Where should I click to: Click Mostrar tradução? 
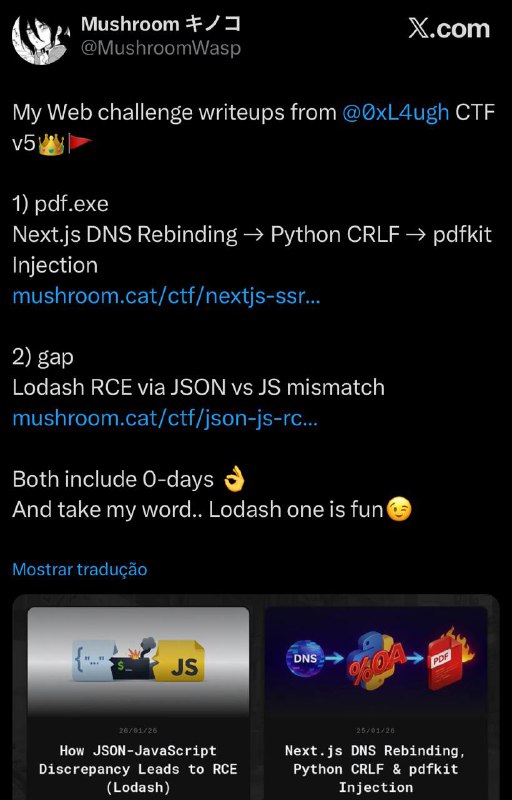click(80, 569)
